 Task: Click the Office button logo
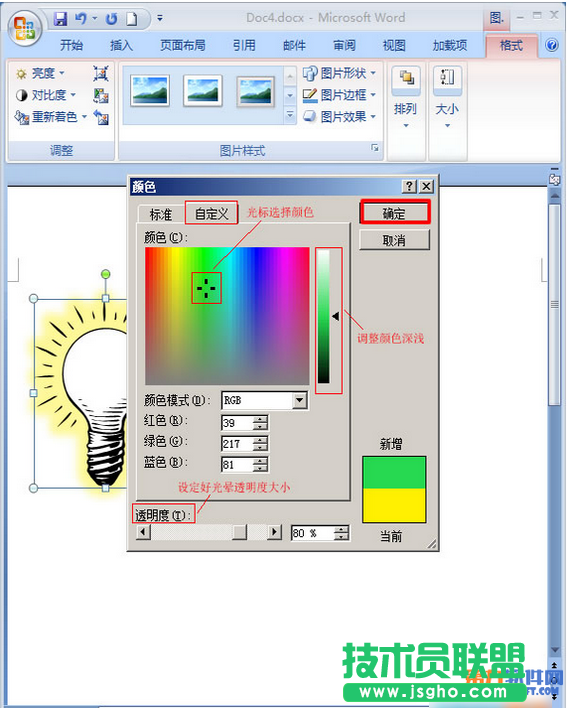[x=24, y=29]
